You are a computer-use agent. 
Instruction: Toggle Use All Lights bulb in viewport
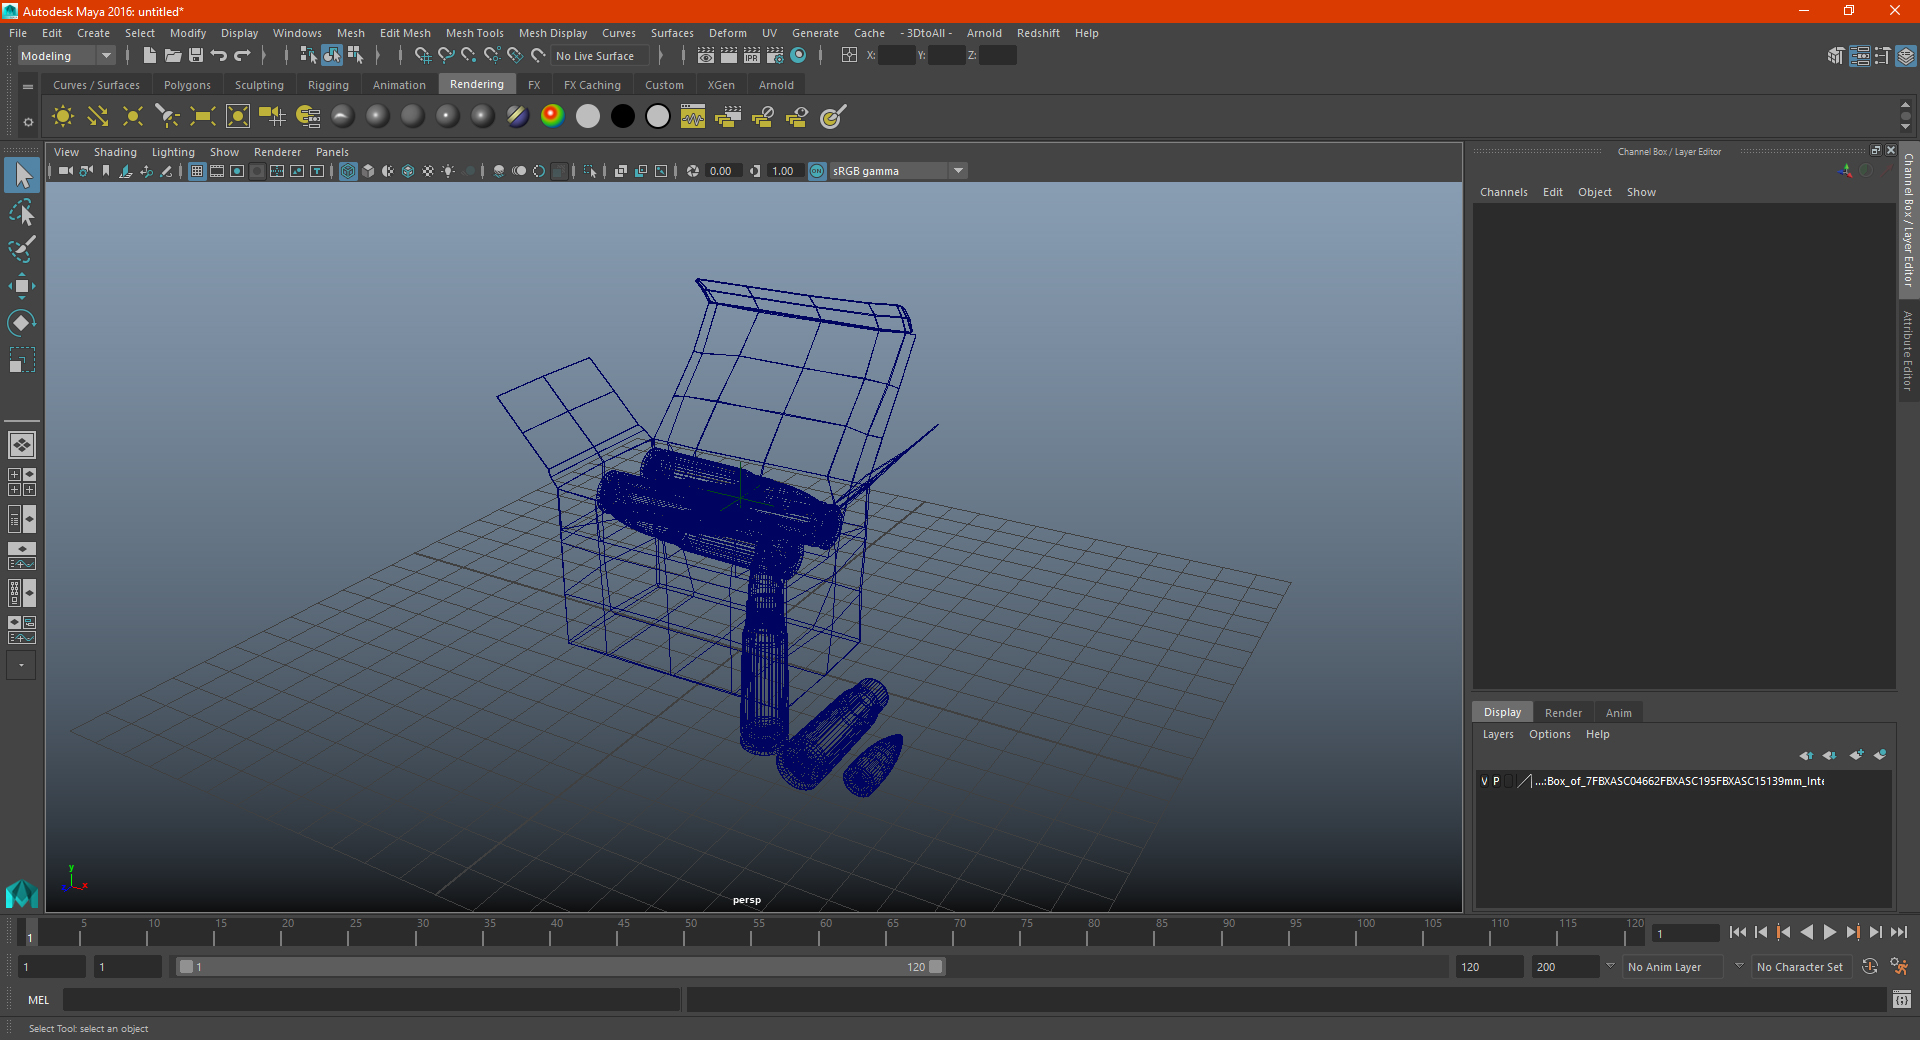[x=448, y=171]
